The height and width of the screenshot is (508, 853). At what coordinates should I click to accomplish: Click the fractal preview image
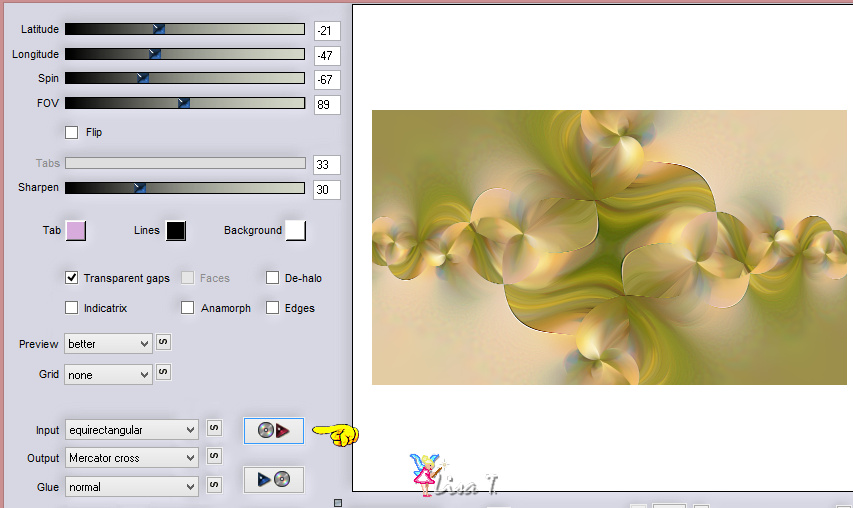609,247
